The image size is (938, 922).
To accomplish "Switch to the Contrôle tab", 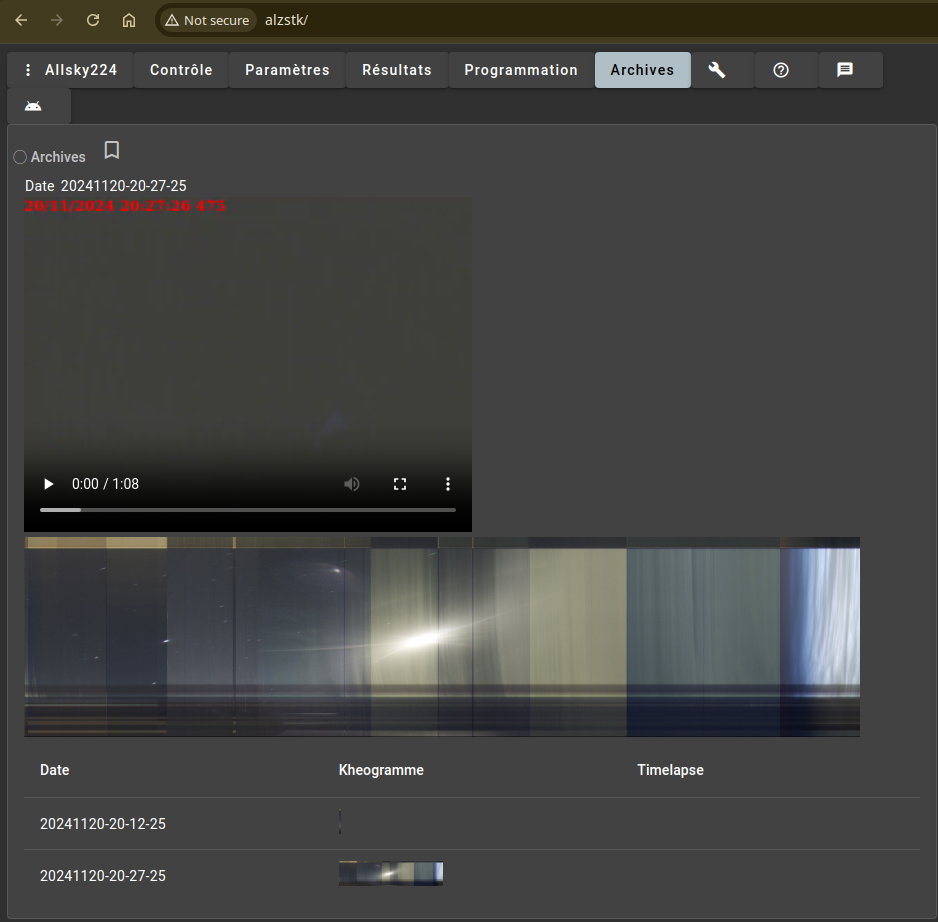I will (181, 70).
